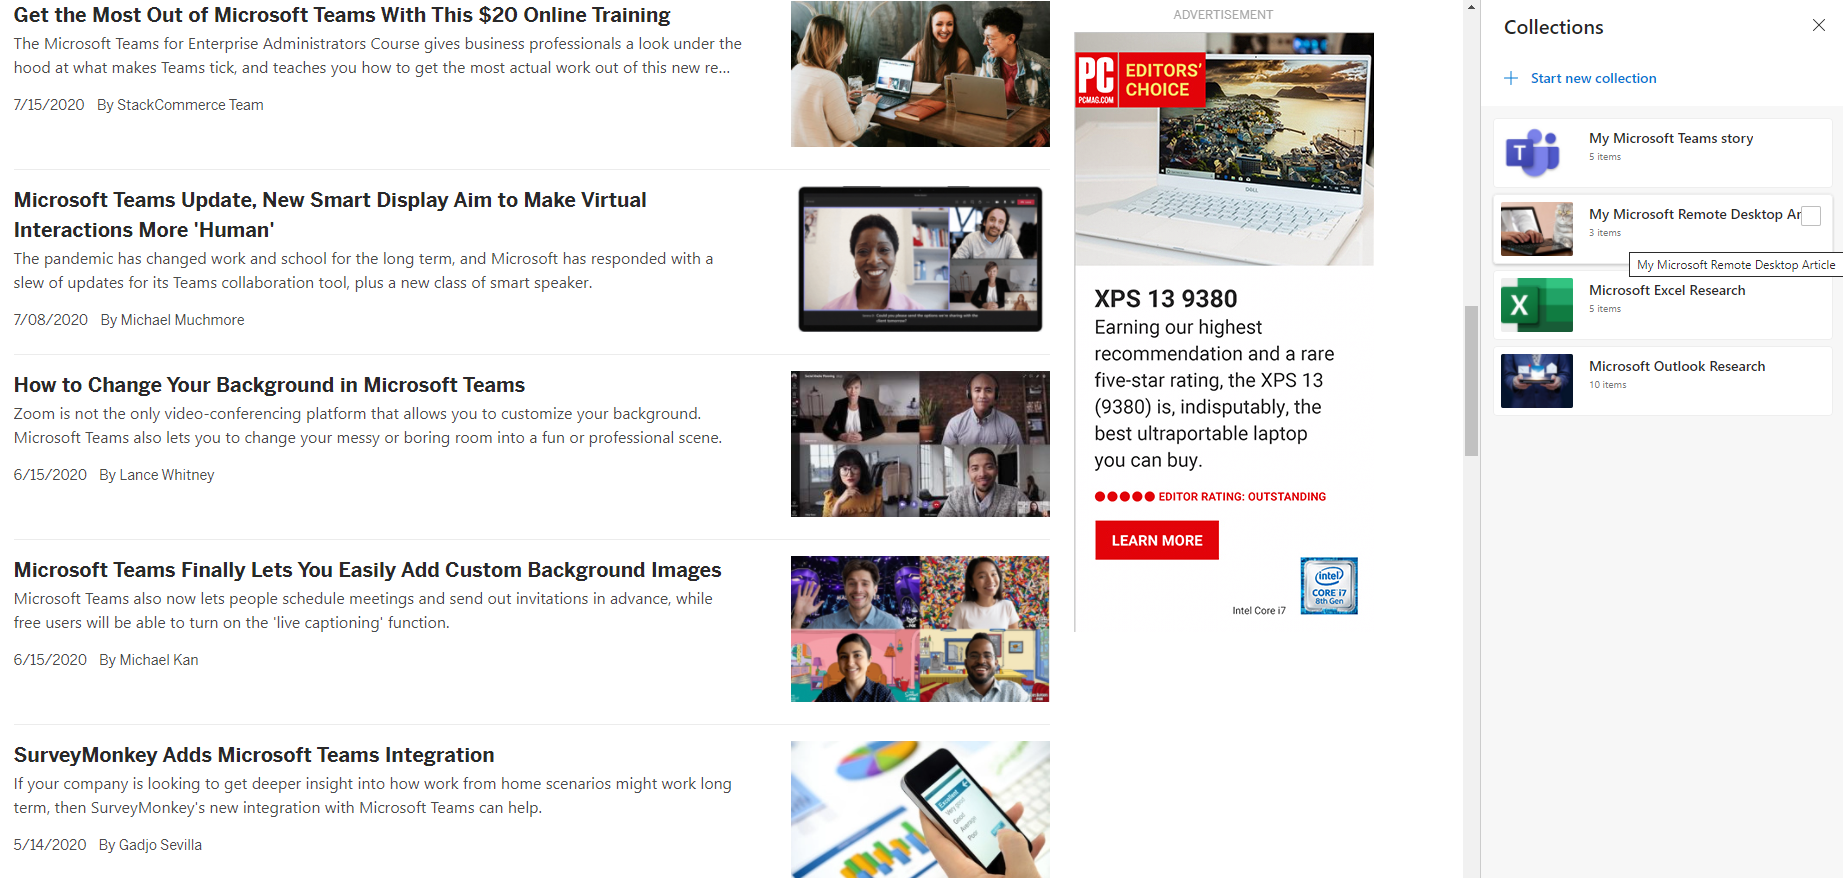Click the 7/08/2020 article date
This screenshot has width=1843, height=878.
(x=51, y=320)
